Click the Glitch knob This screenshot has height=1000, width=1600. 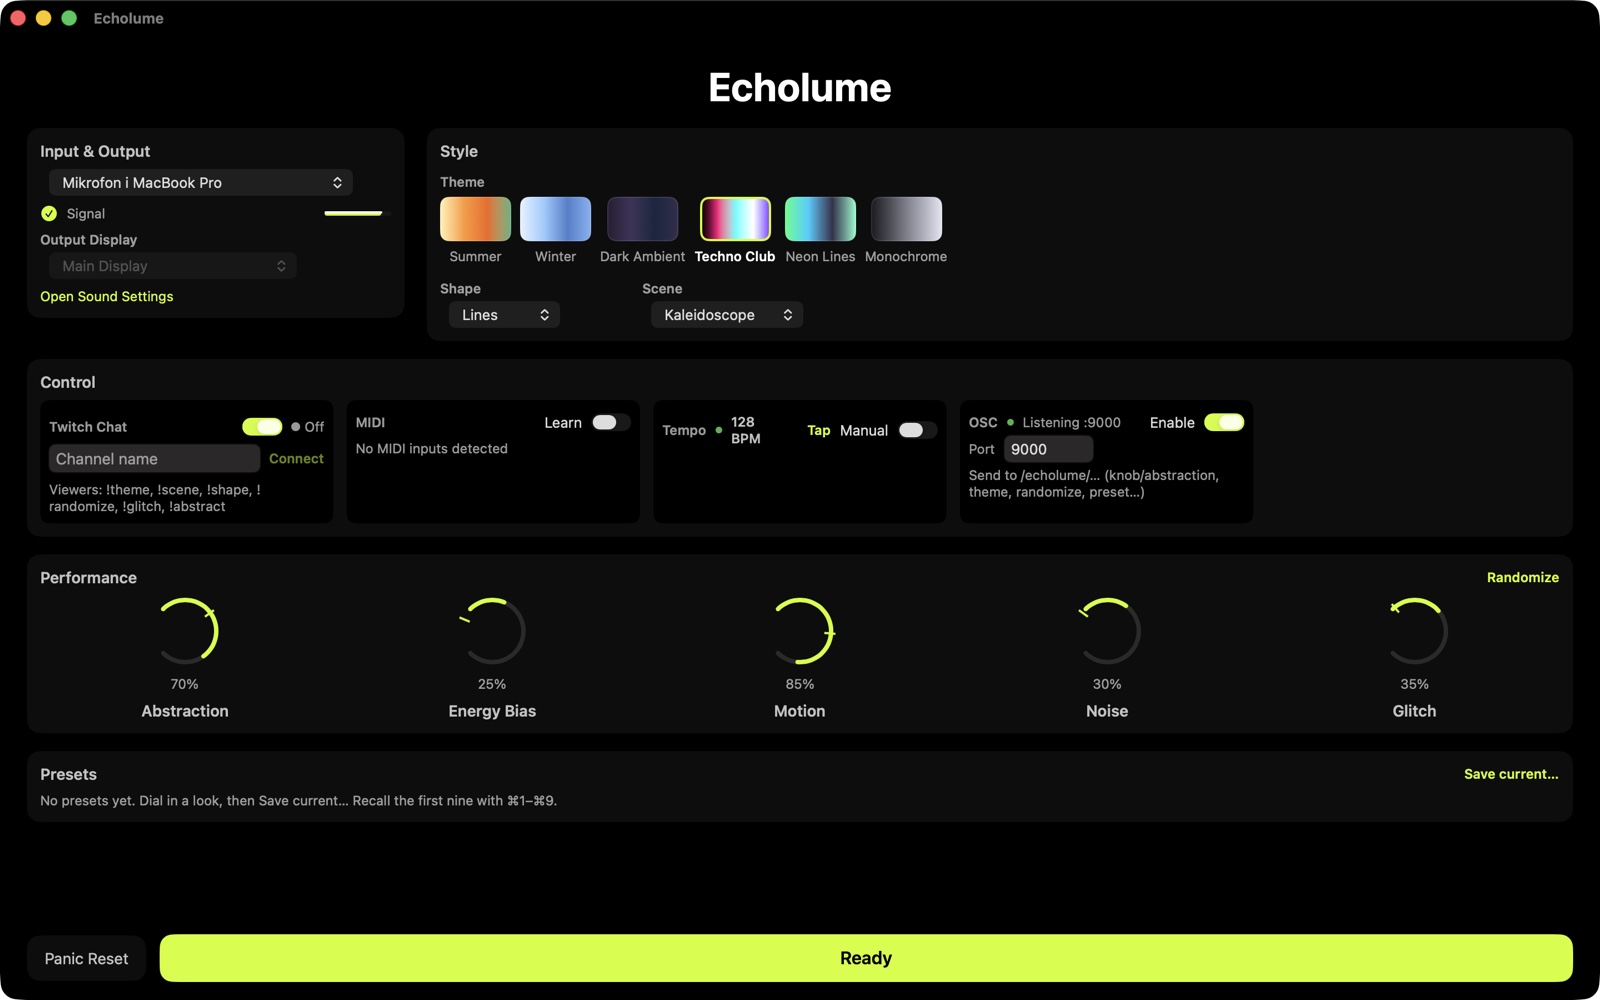pyautogui.click(x=1414, y=631)
